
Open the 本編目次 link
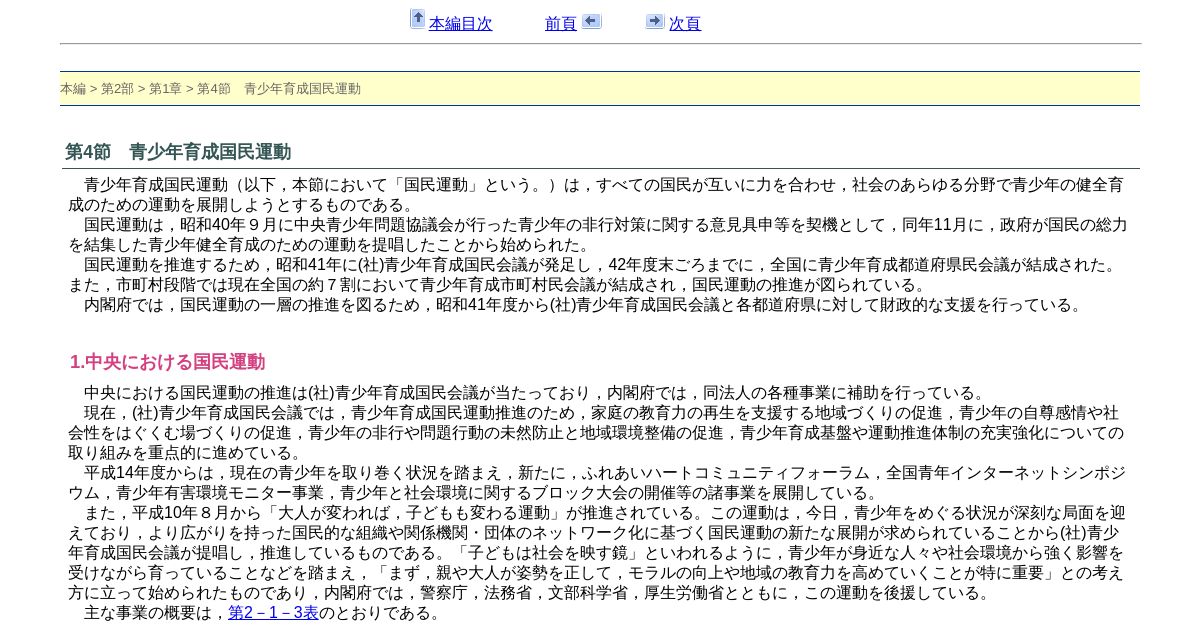(x=460, y=24)
